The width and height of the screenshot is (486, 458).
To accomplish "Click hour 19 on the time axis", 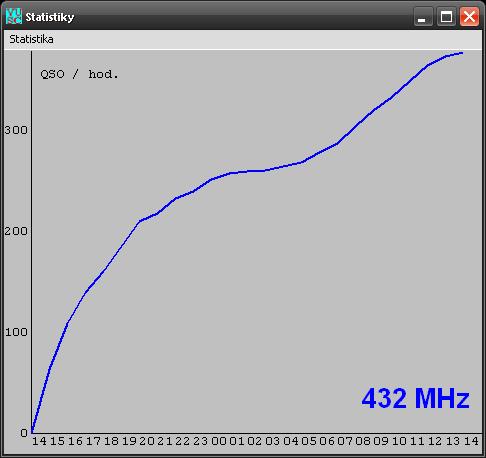I will (129, 441).
